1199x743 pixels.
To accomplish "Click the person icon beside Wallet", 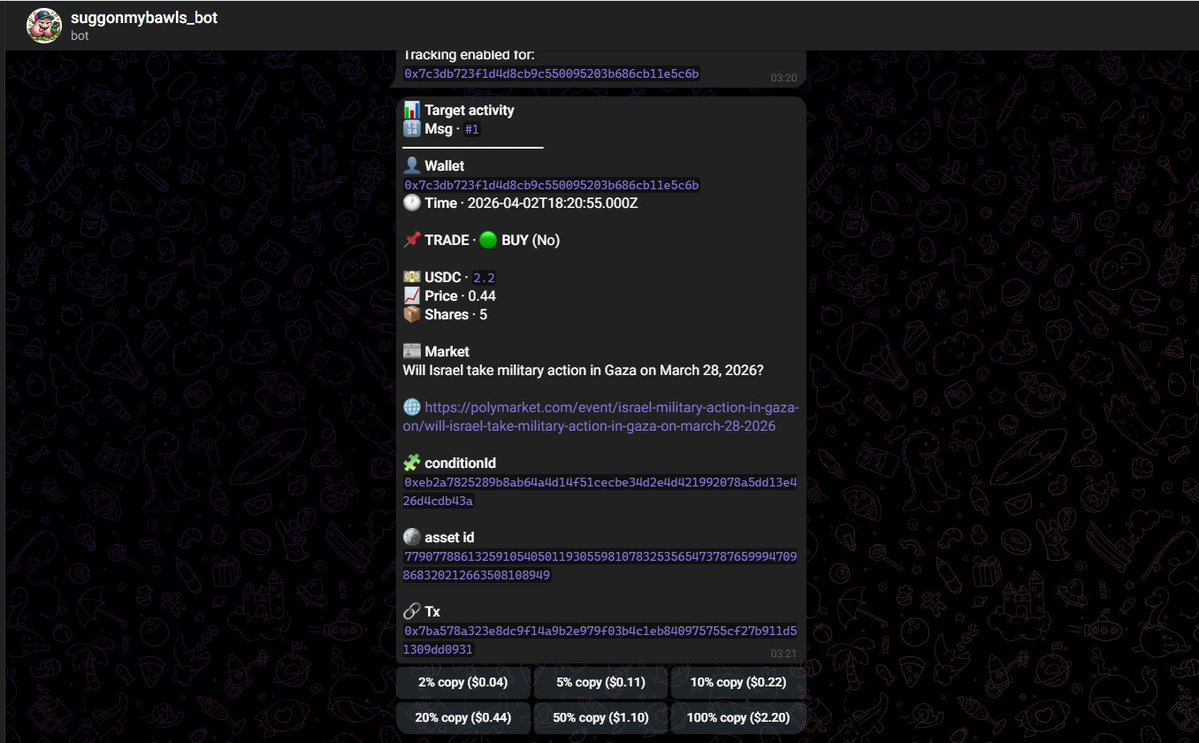I will [x=411, y=165].
